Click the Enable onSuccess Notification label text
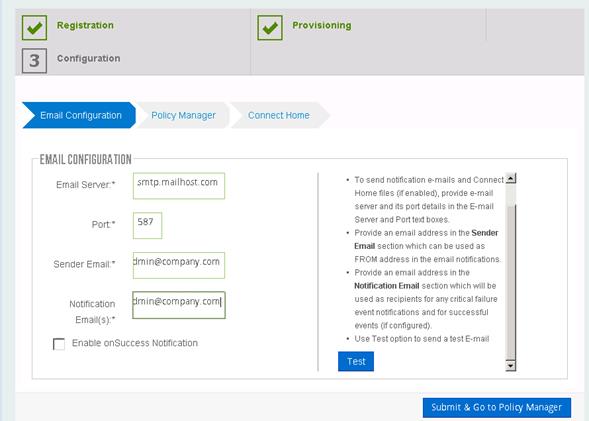The width and height of the screenshot is (589, 421). [135, 343]
